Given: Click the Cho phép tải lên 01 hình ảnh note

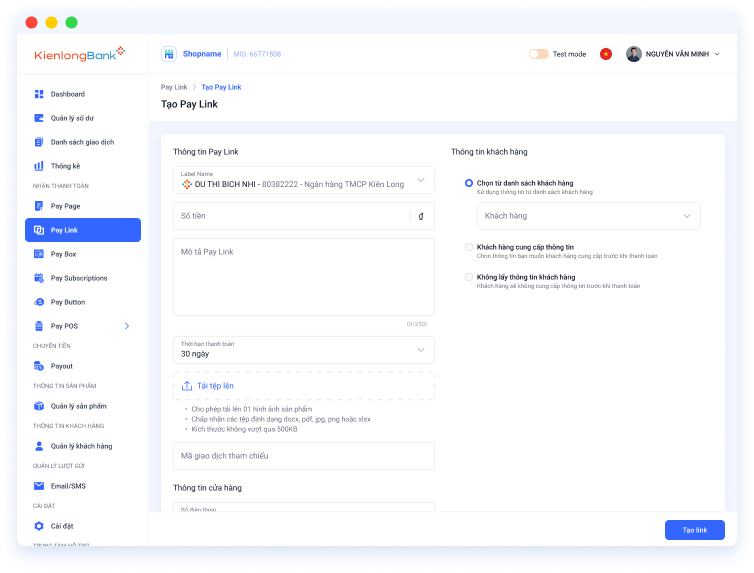Looking at the screenshot, I should [x=251, y=409].
